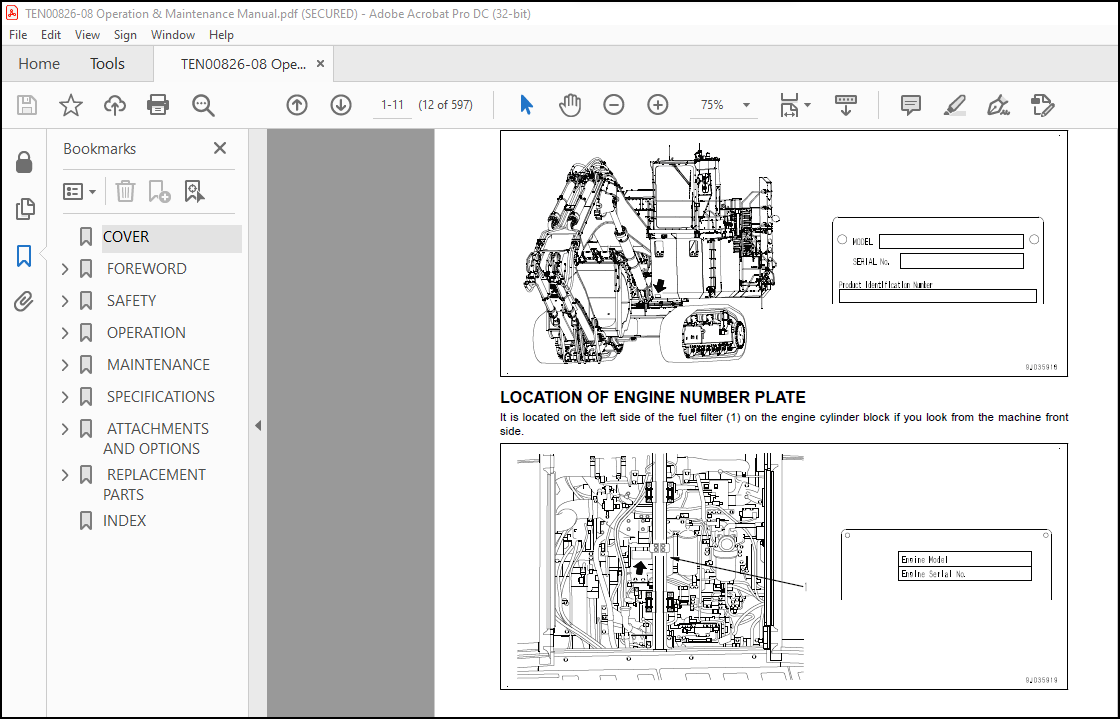Screen dimensions: 1120x719
Task: Click the page number field 1-11
Action: coord(392,105)
